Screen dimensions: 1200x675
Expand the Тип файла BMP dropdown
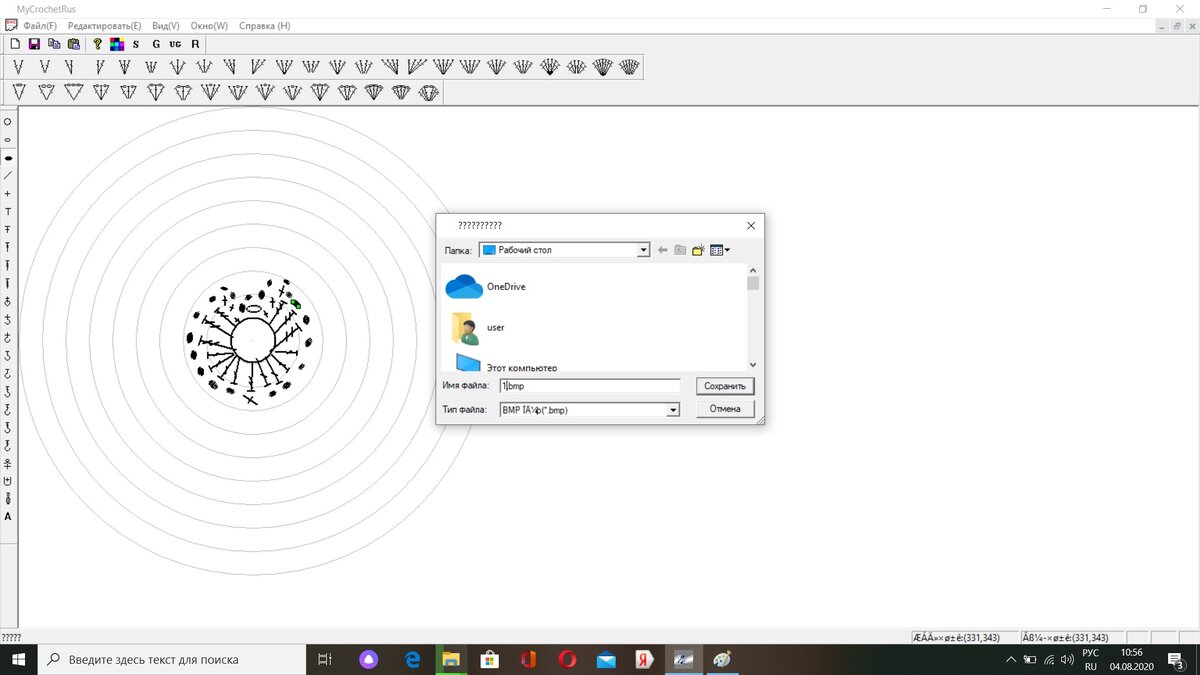[674, 410]
